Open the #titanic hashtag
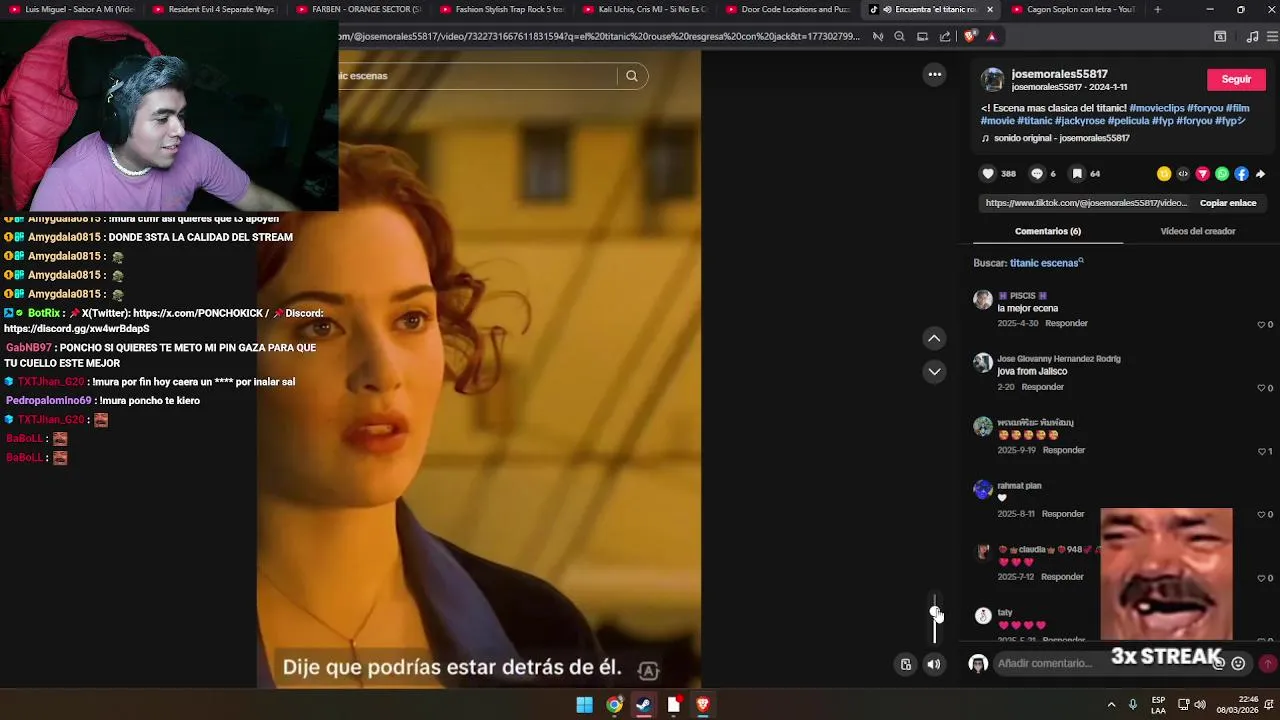 click(1034, 121)
